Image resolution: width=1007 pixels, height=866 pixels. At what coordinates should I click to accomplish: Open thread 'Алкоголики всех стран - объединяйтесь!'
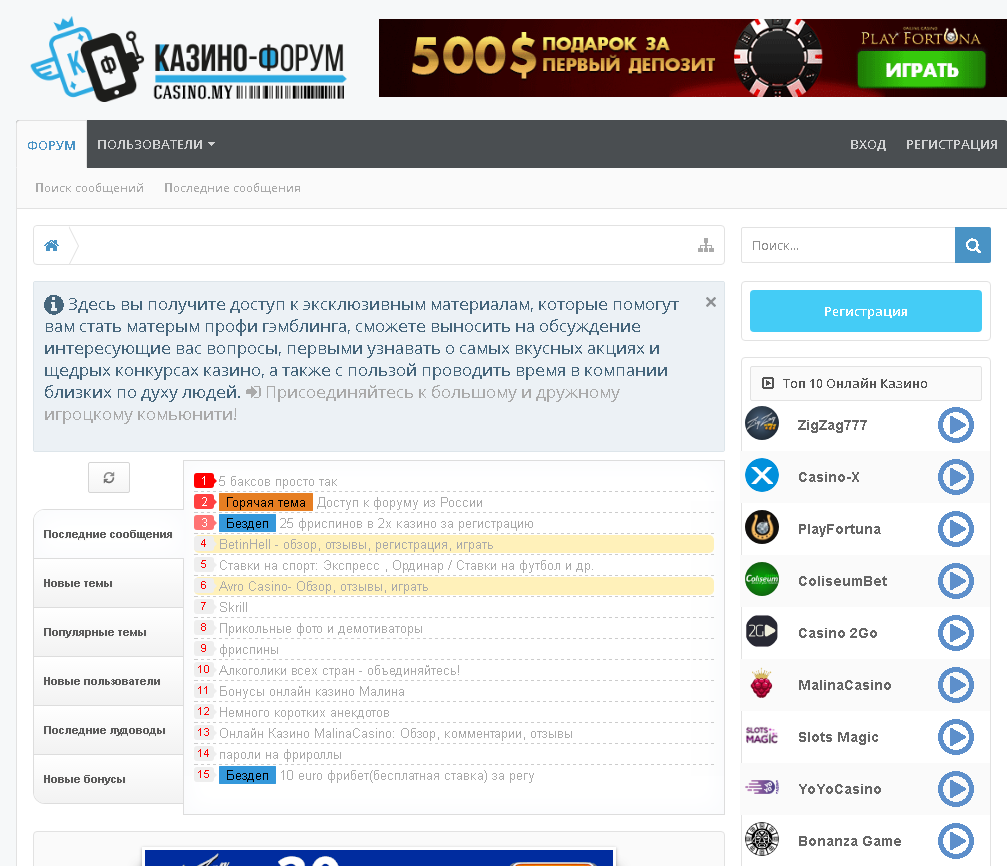[x=339, y=671]
